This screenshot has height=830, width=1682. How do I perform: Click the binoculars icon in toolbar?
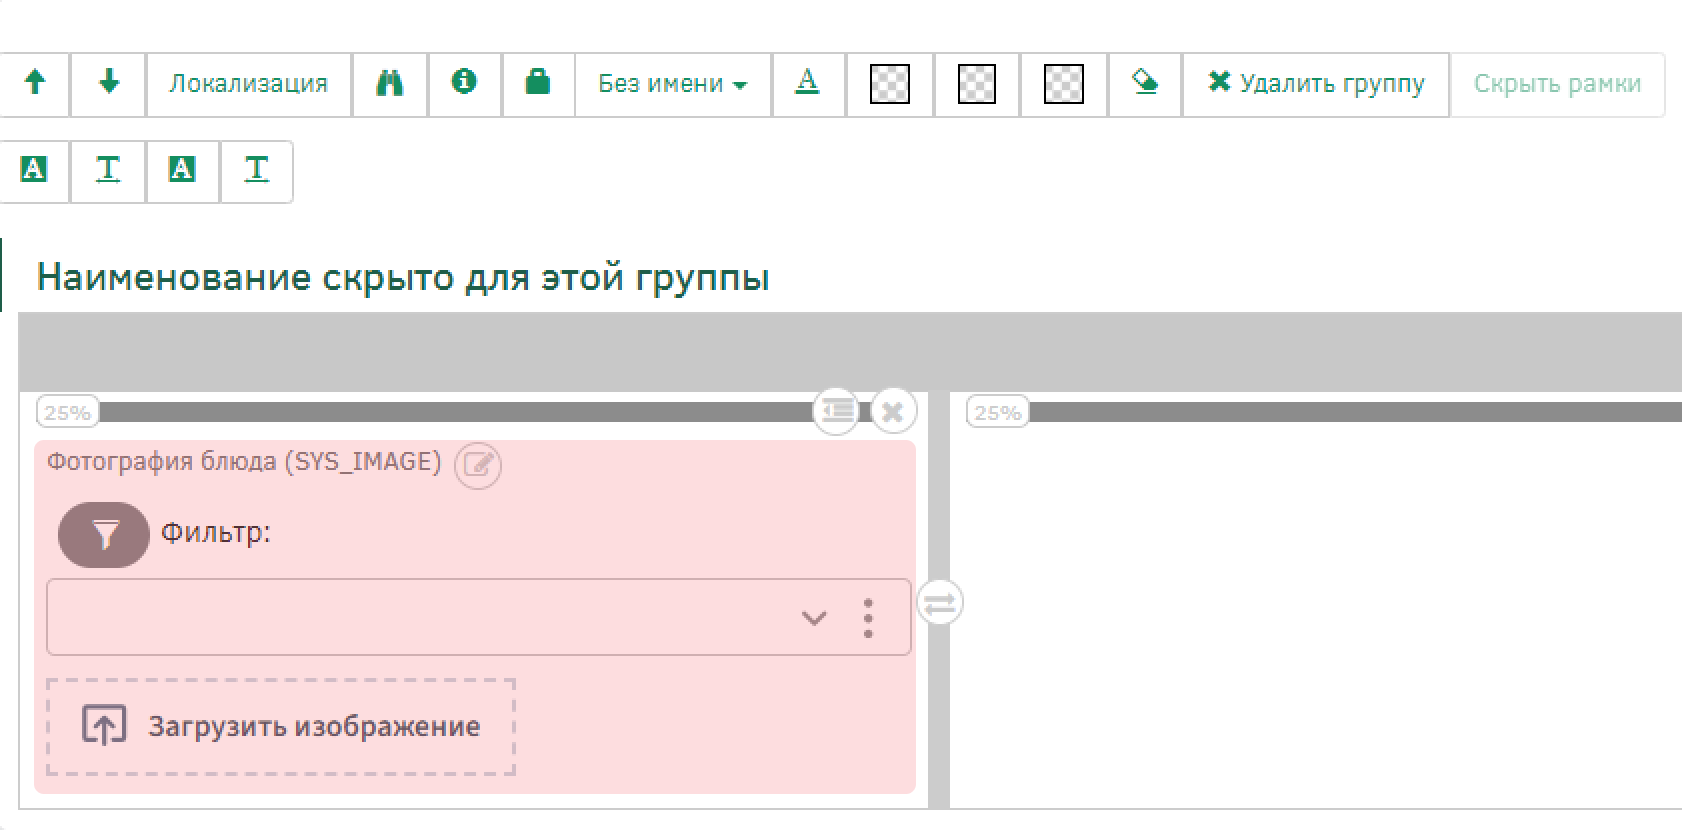pos(389,84)
